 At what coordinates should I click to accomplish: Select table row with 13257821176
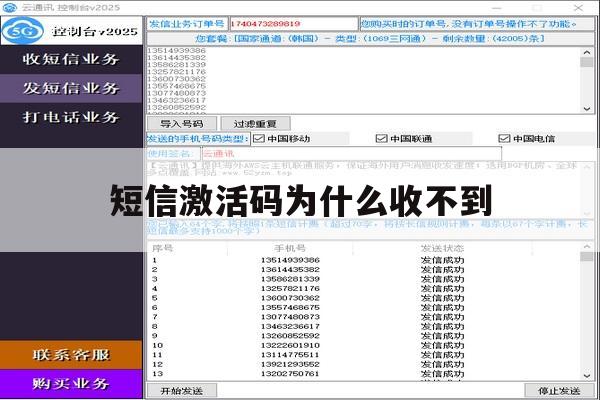tap(364, 289)
